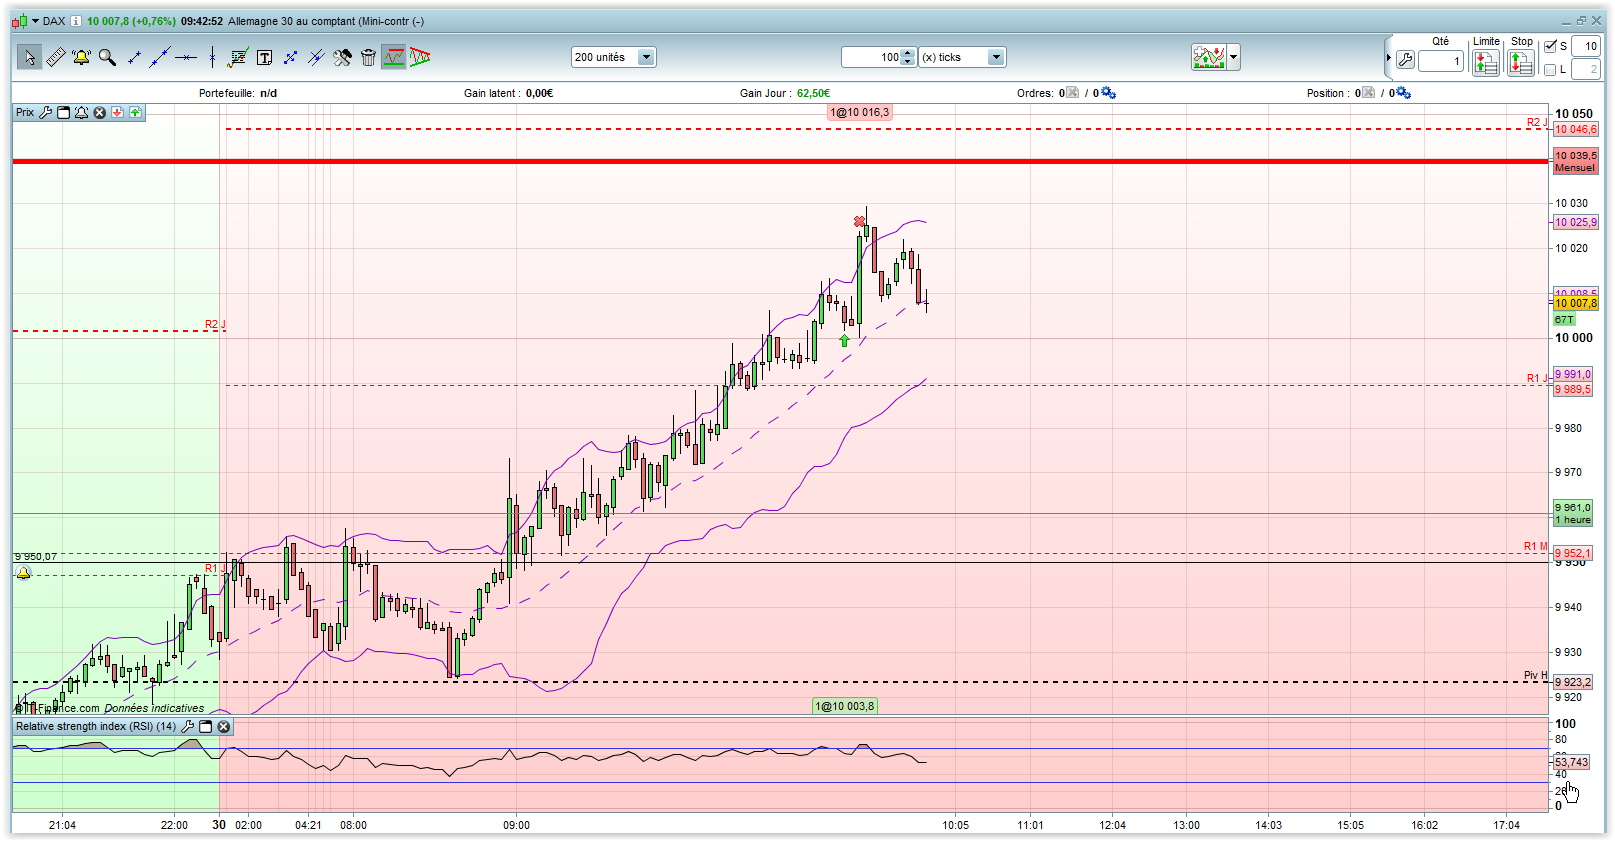Click the 1@10 003,8 order label
The width and height of the screenshot is (1615, 841).
[845, 706]
